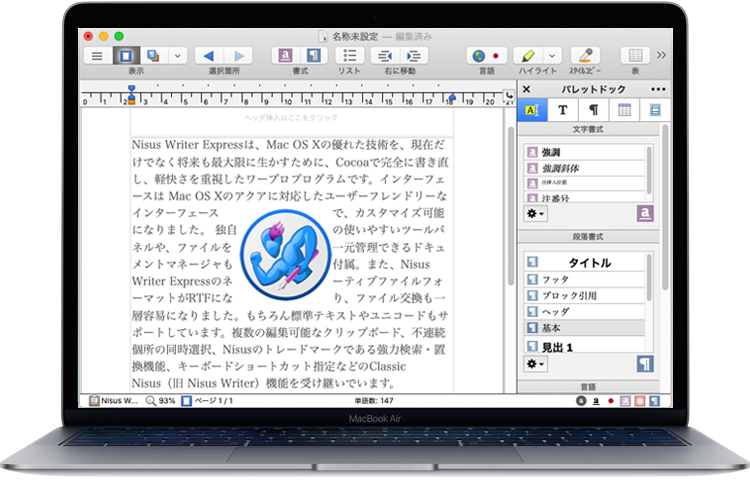Screen dimensions: 750x485
Task: Apply the ブロック引用 paragraph style
Action: (585, 296)
